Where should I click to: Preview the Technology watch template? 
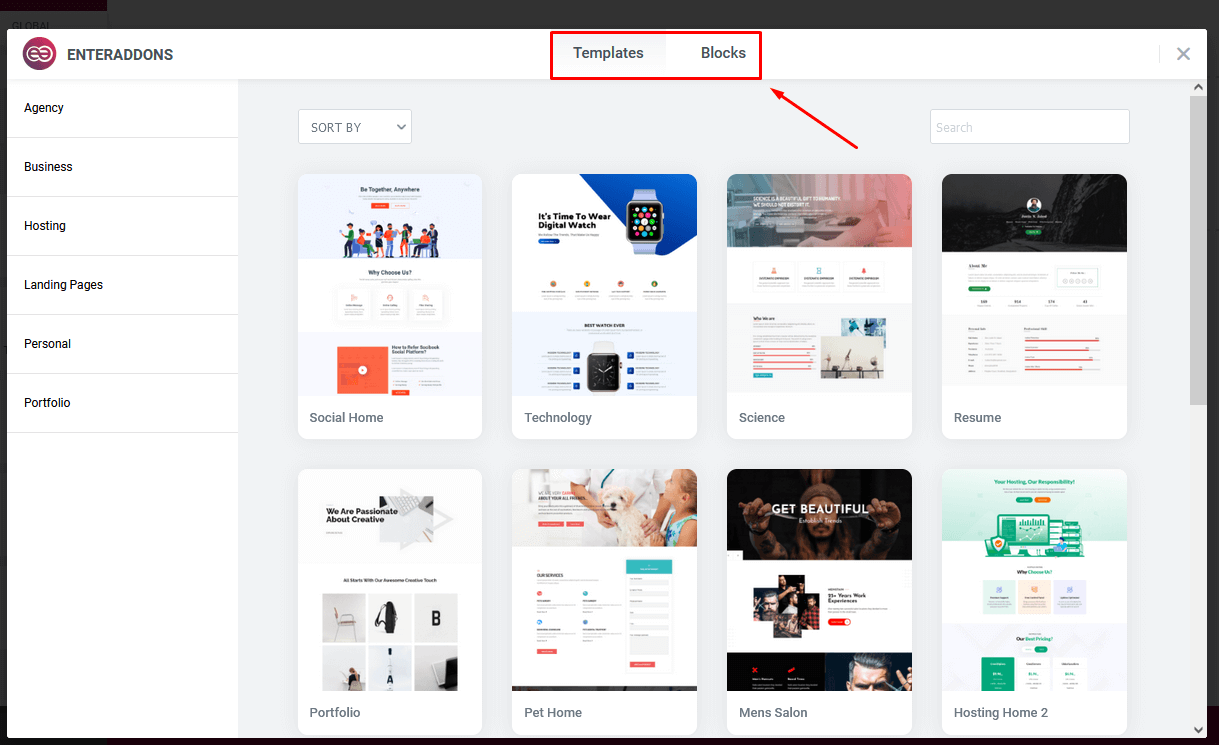604,285
